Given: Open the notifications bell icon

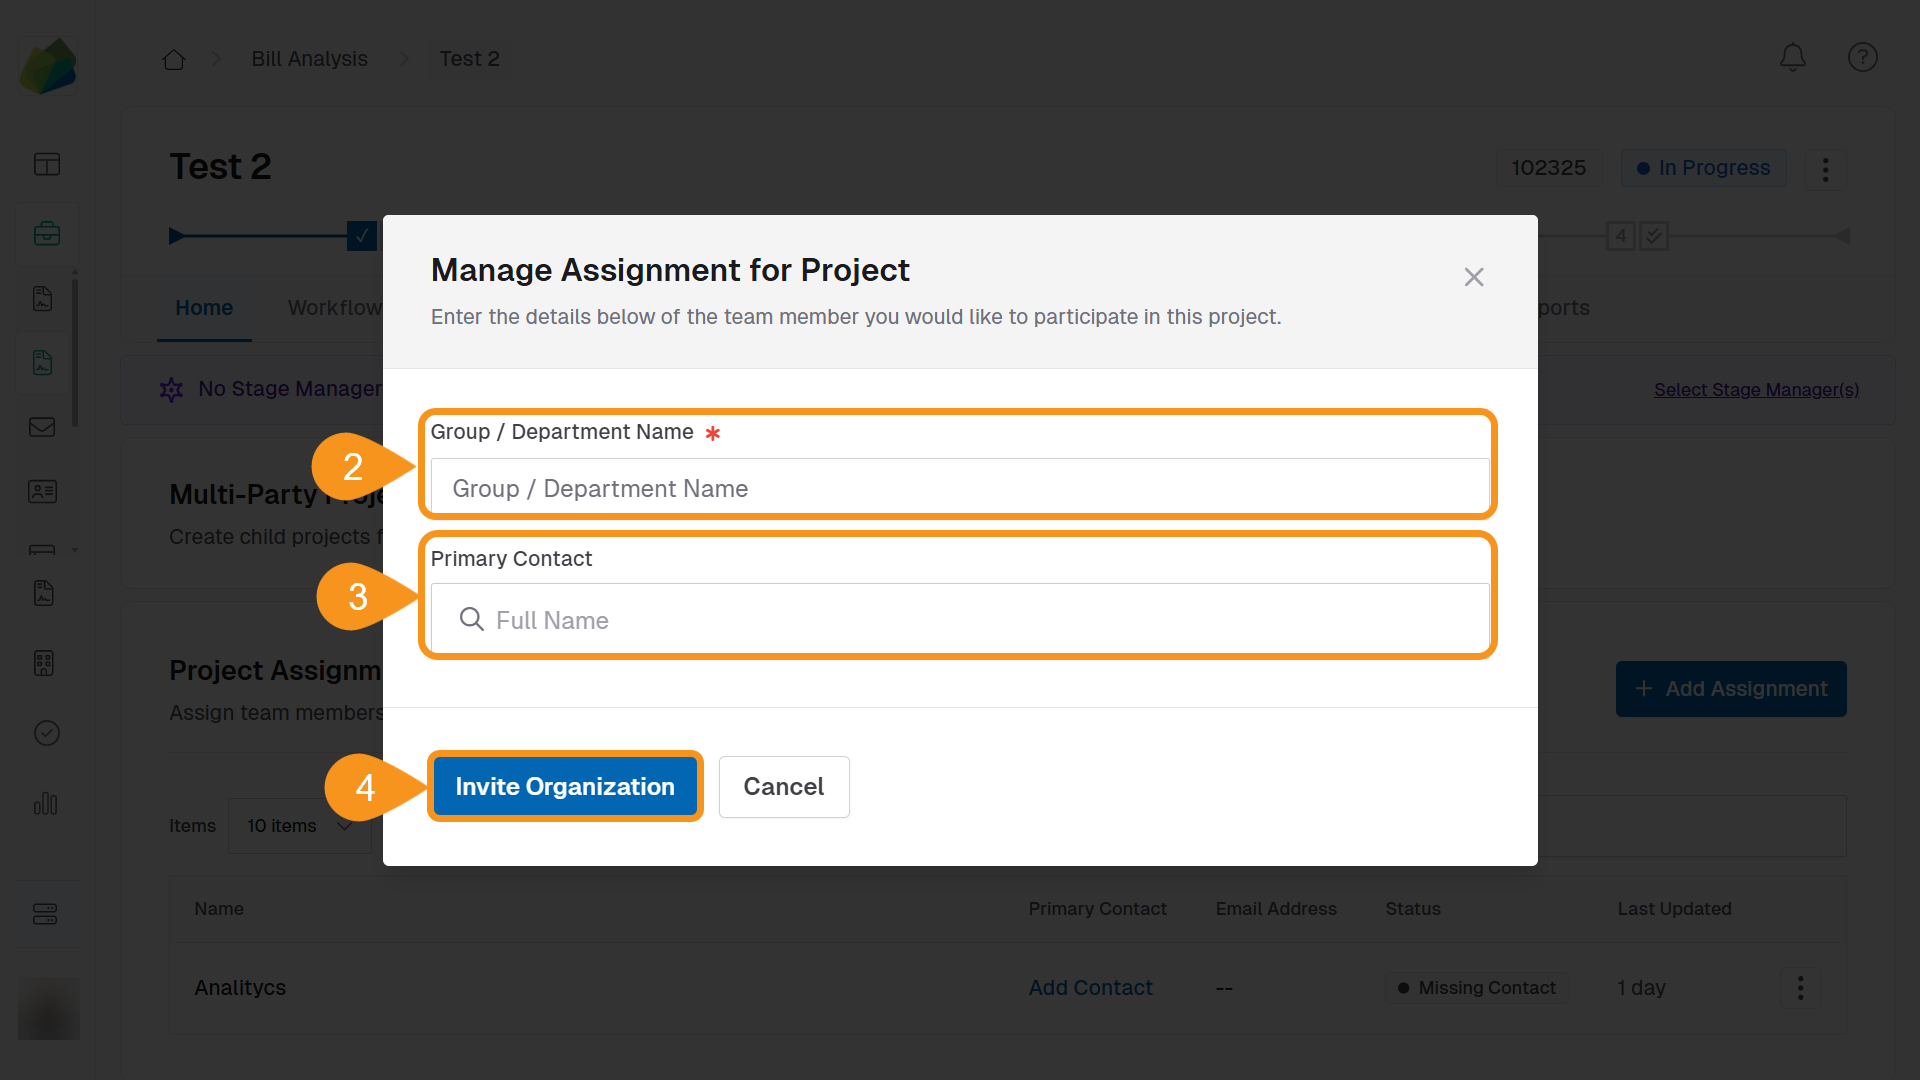Looking at the screenshot, I should (x=1792, y=57).
